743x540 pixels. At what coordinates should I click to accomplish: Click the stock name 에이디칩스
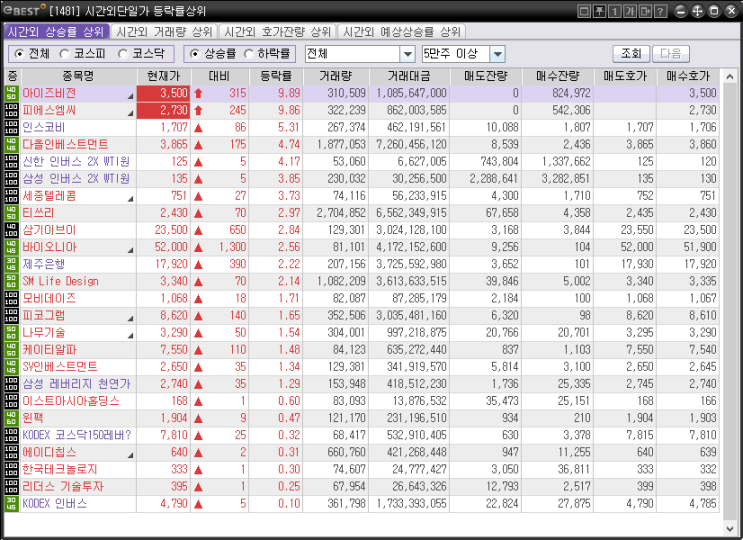[49, 452]
